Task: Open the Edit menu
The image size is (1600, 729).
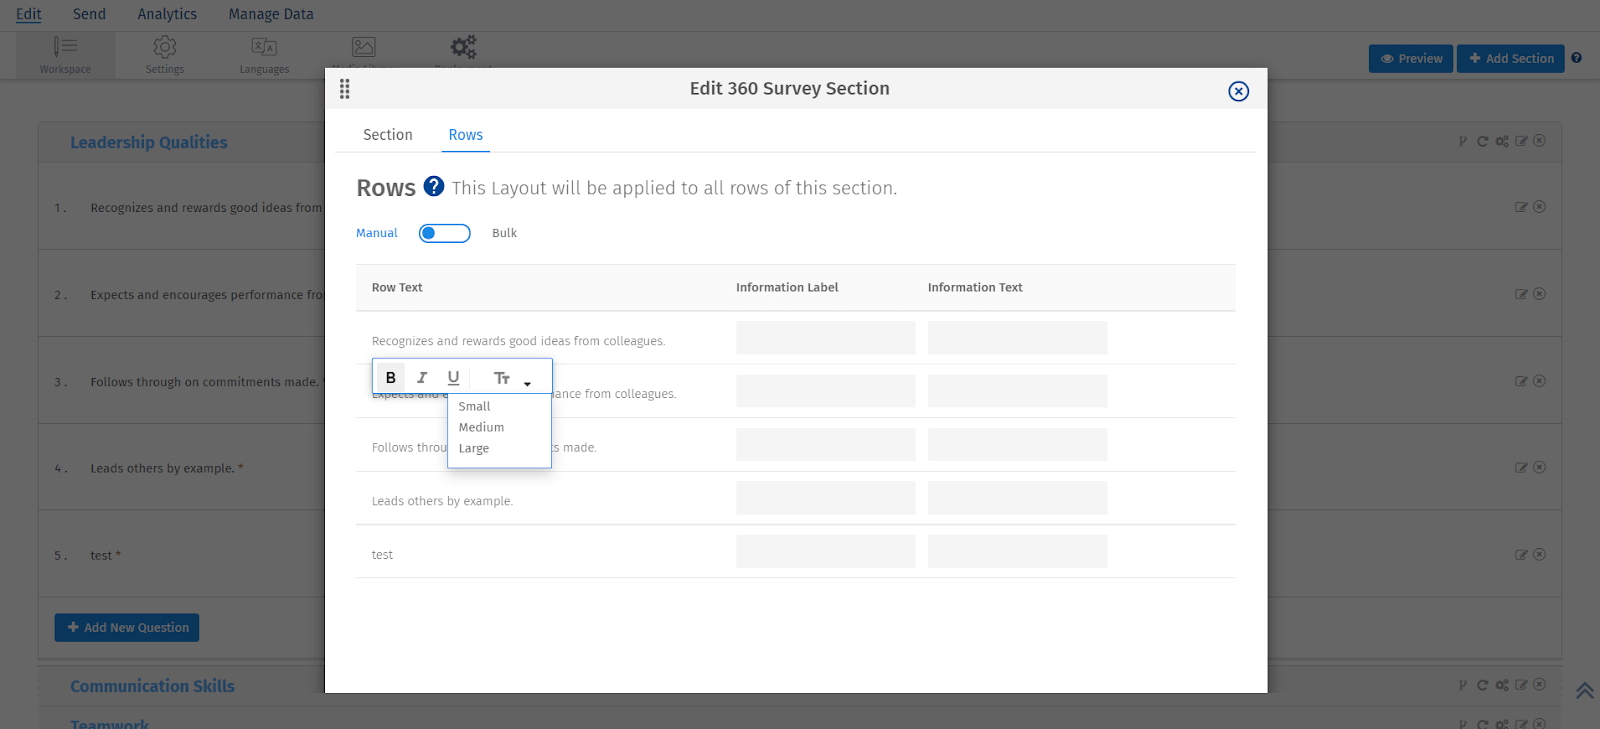Action: (x=29, y=14)
